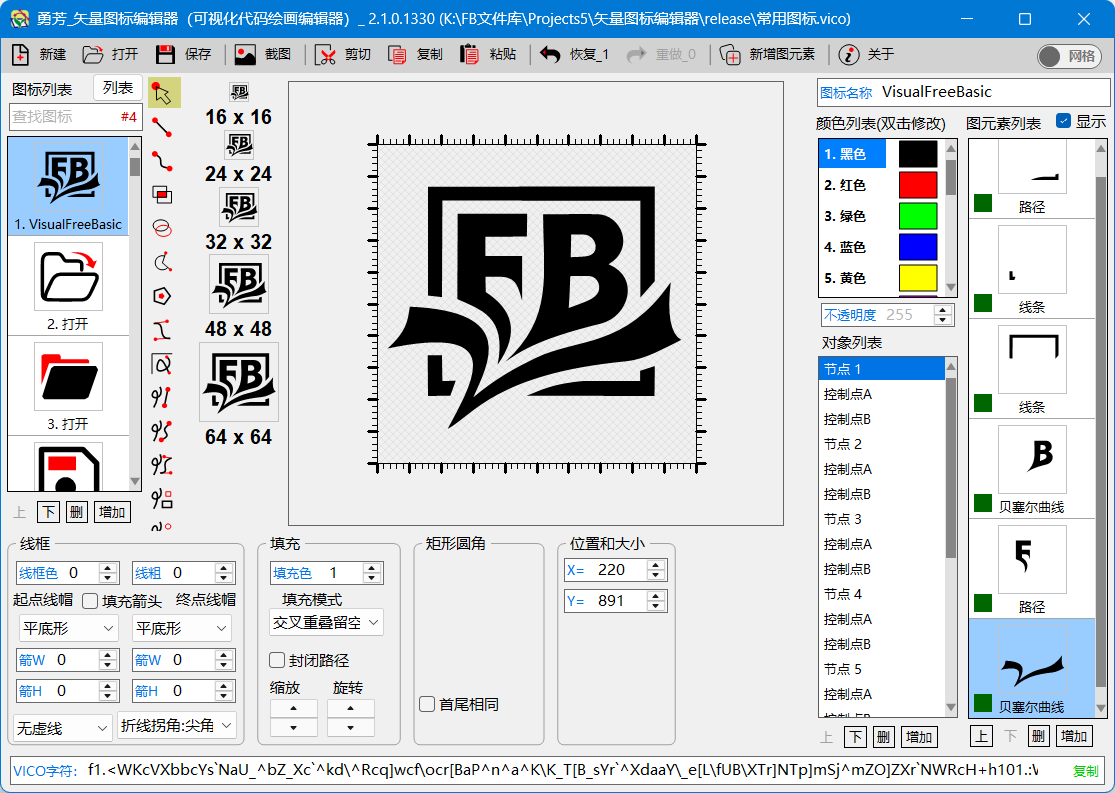Open the 填充模式 dropdown
Image resolution: width=1115 pixels, height=793 pixels.
[x=326, y=623]
